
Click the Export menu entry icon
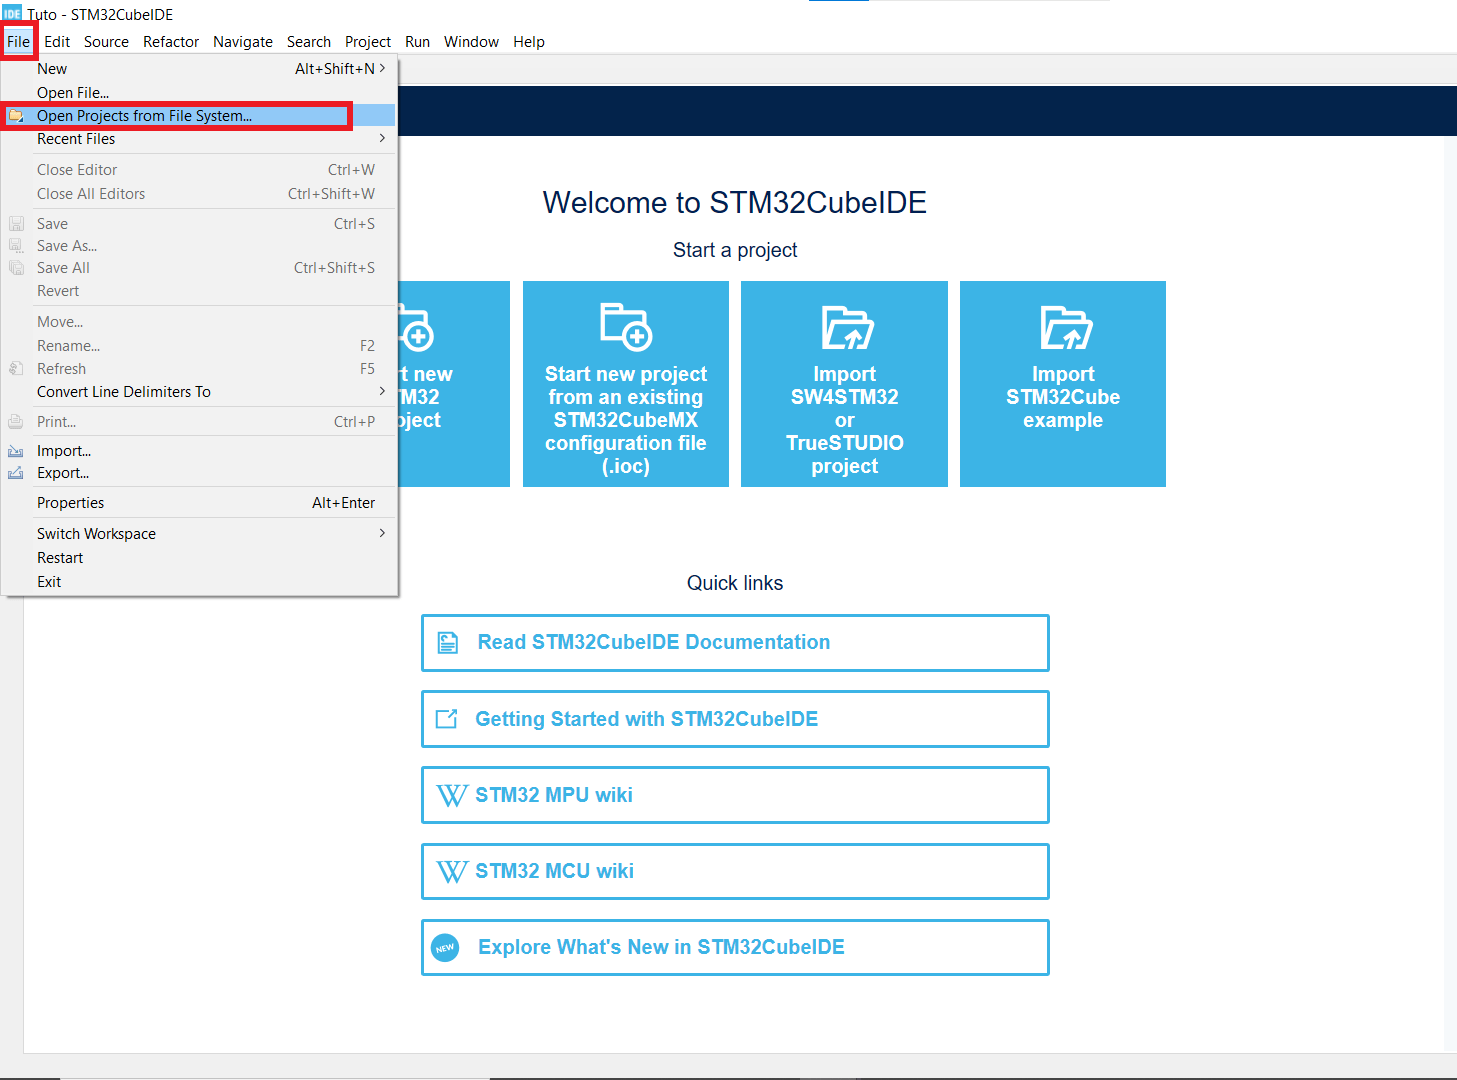pyautogui.click(x=16, y=473)
